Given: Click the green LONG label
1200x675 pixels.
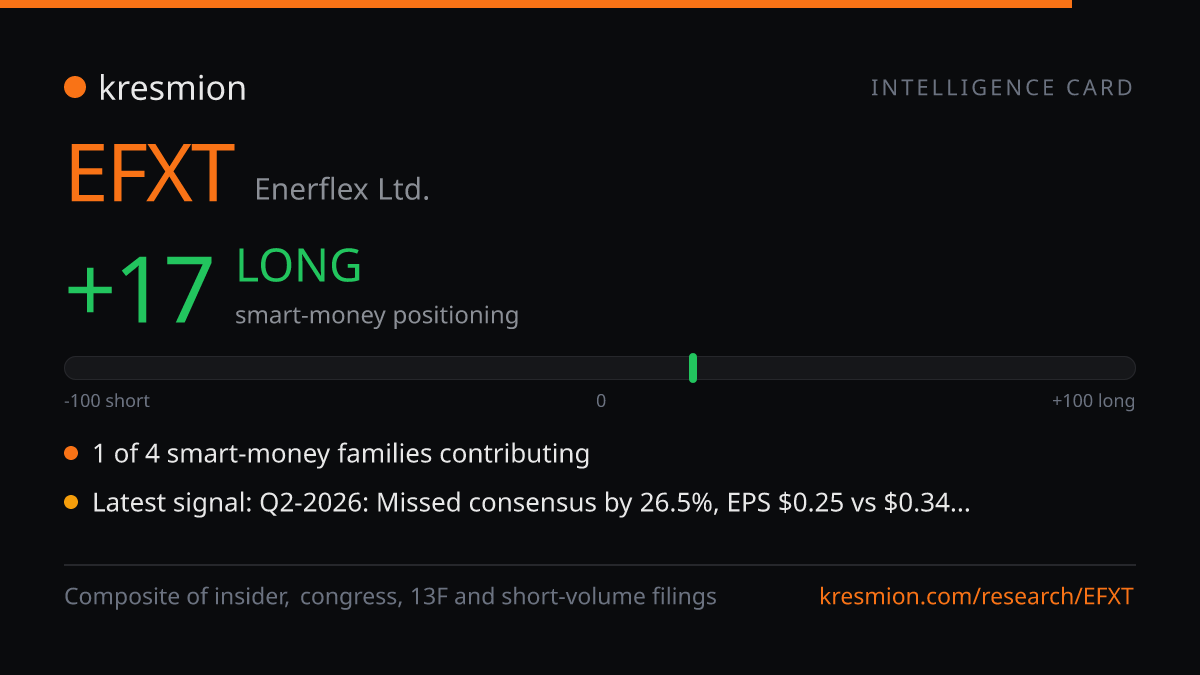Looking at the screenshot, I should point(298,266).
